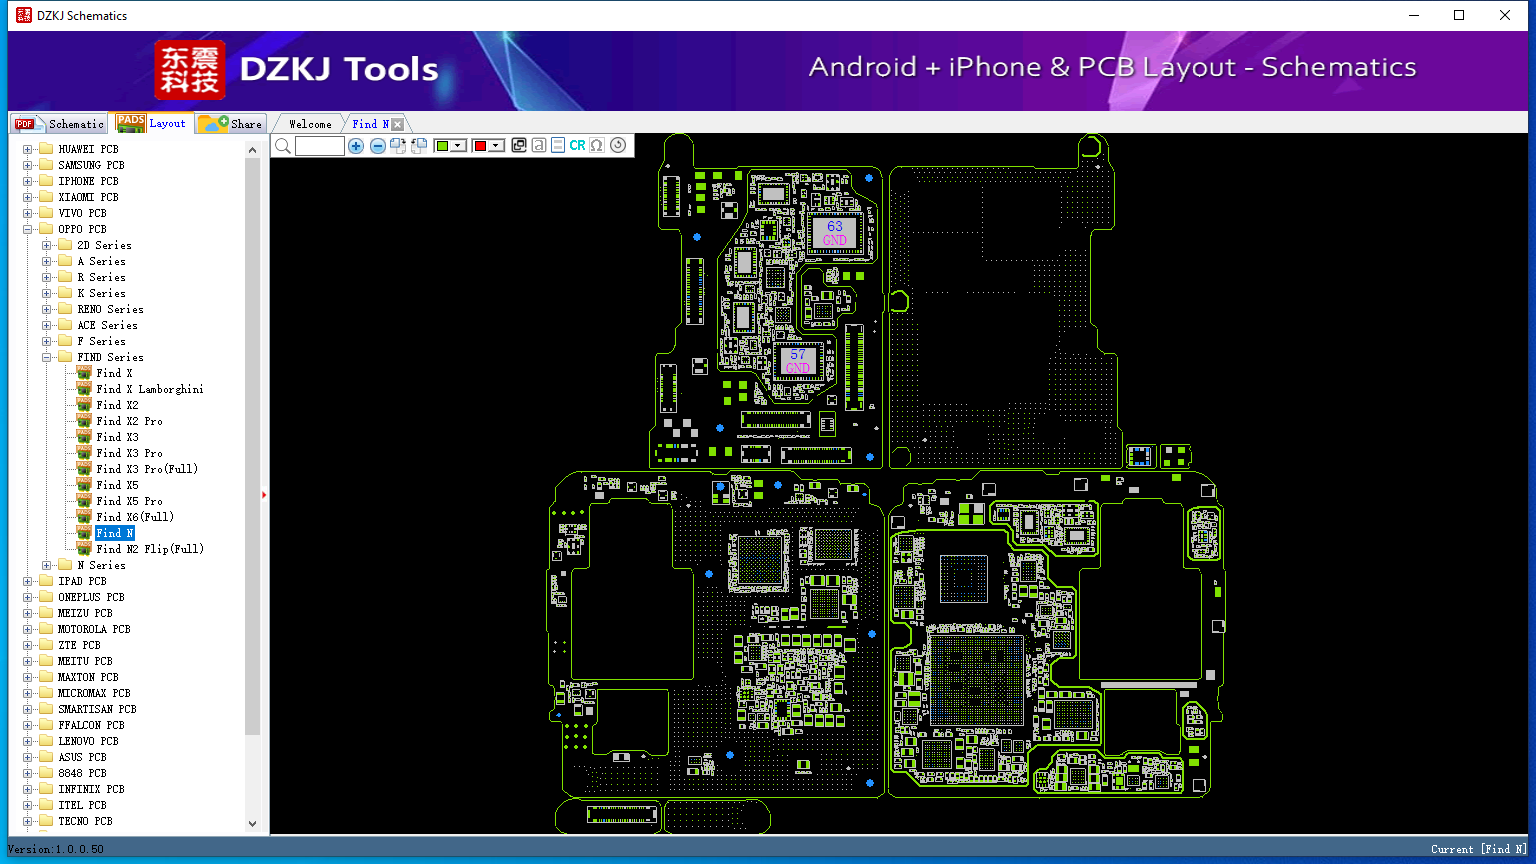
Task: Click the tree scrollbar down arrow
Action: pyautogui.click(x=252, y=823)
